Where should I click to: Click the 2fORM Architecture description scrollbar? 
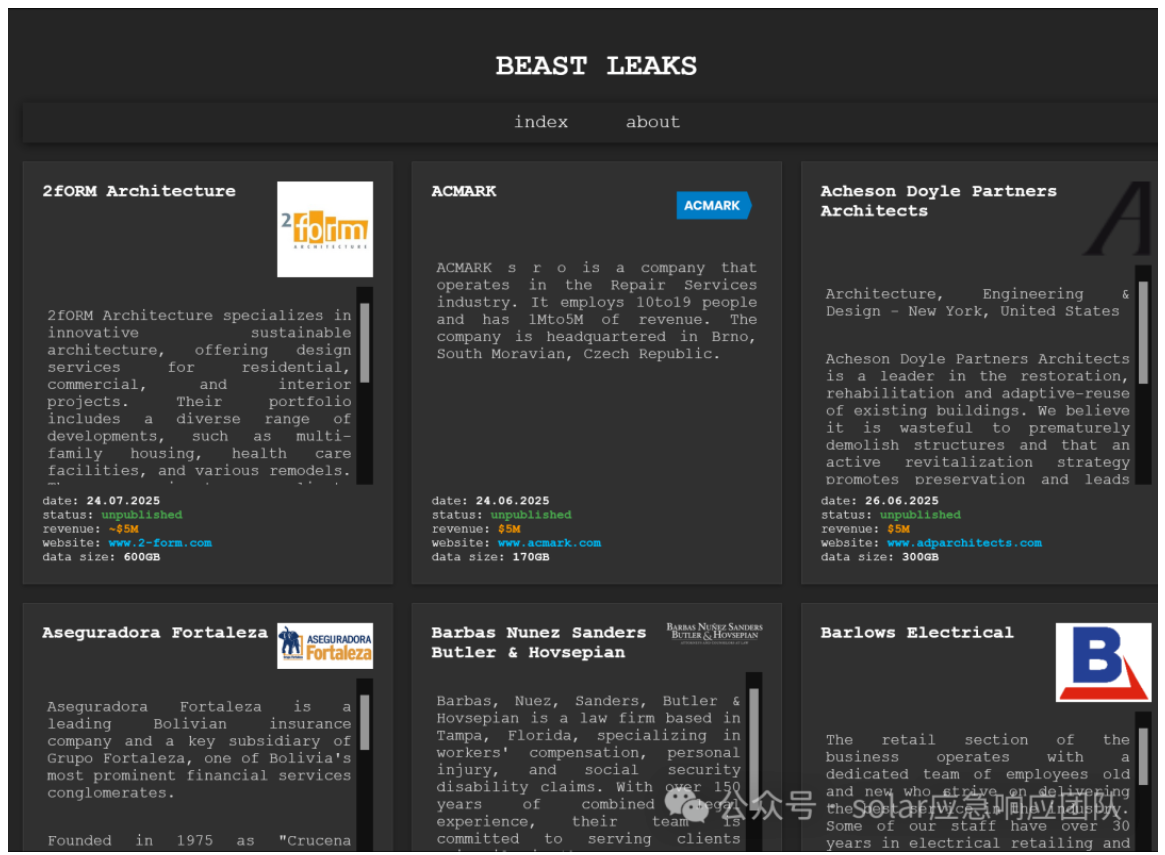click(364, 343)
